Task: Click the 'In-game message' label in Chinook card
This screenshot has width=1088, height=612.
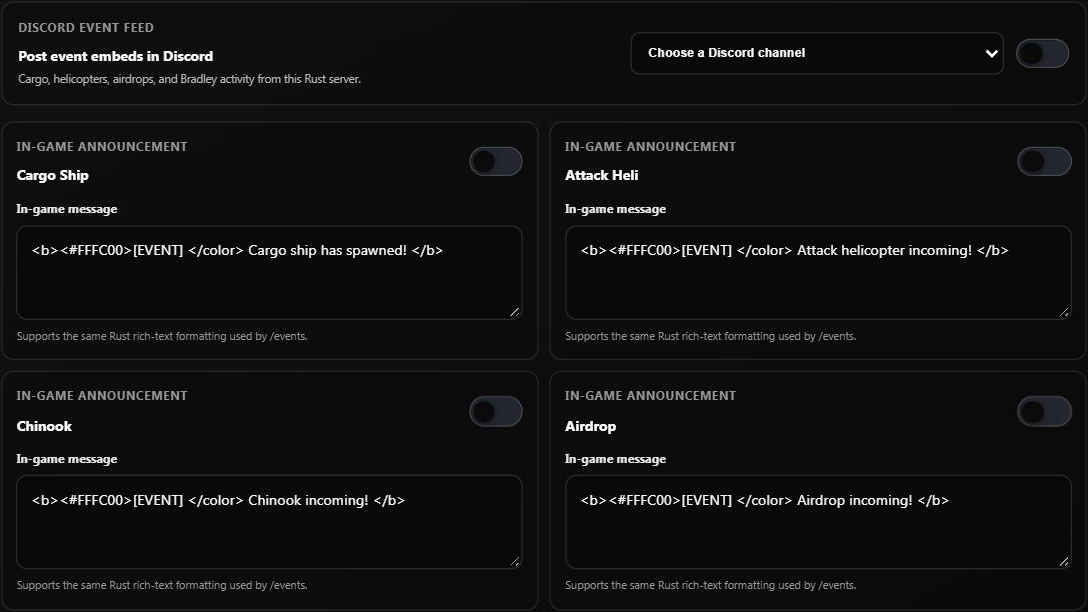Action: pos(67,459)
